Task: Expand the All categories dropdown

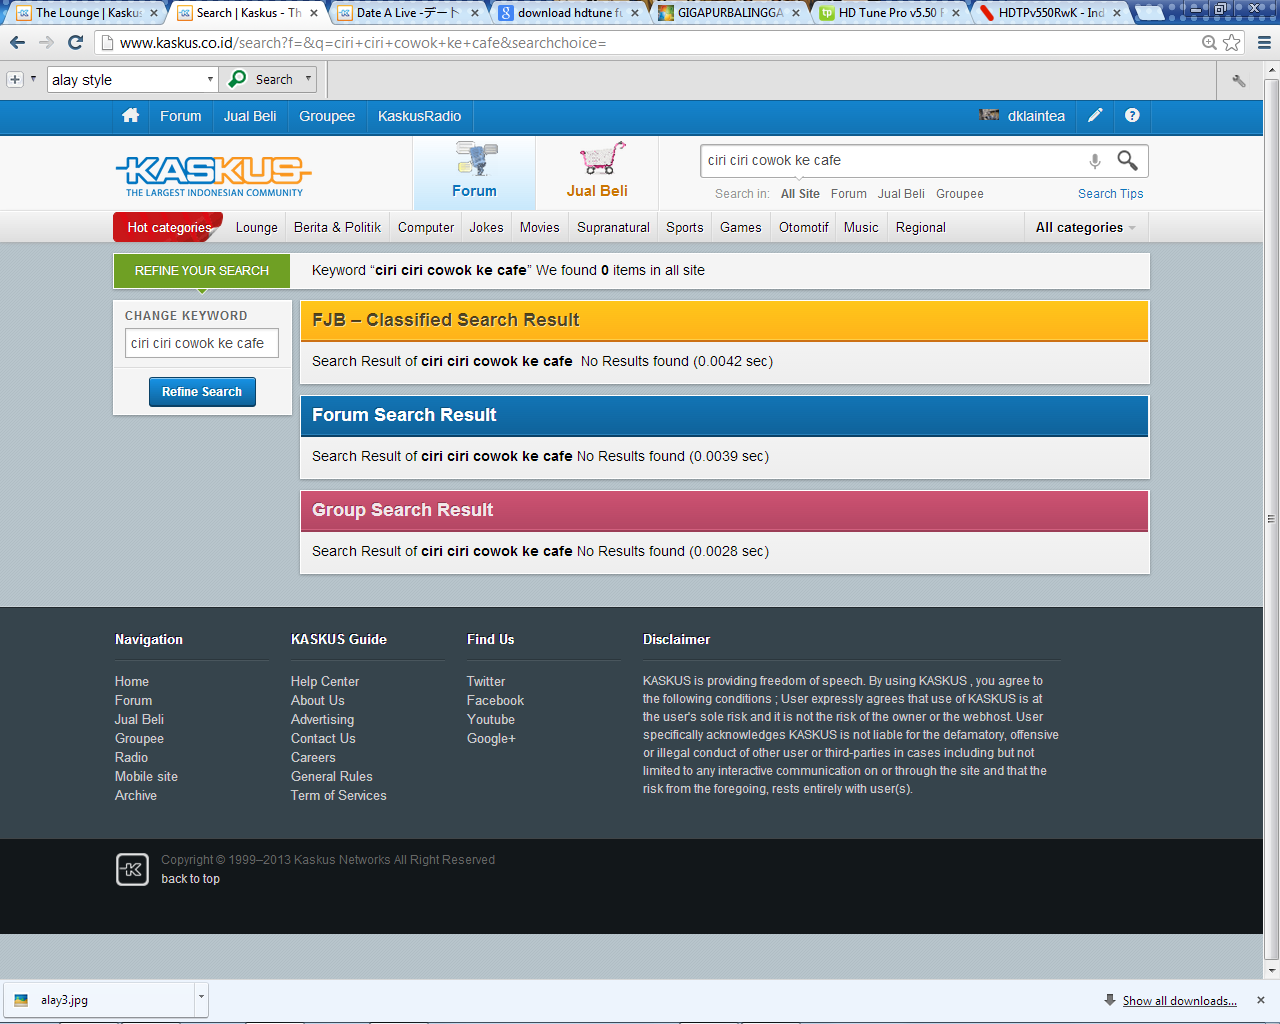Action: pos(1085,228)
